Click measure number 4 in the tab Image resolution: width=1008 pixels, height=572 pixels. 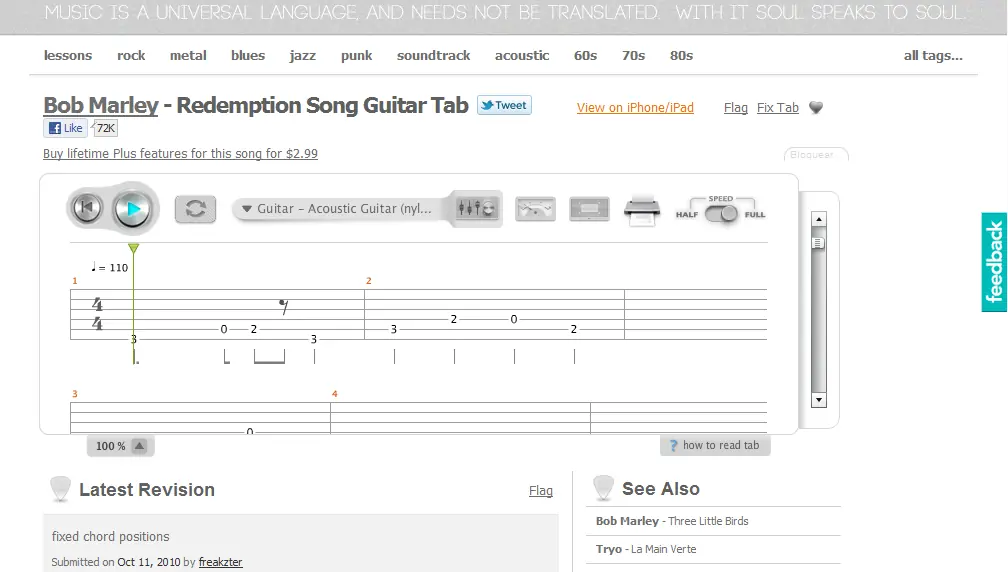pos(334,394)
